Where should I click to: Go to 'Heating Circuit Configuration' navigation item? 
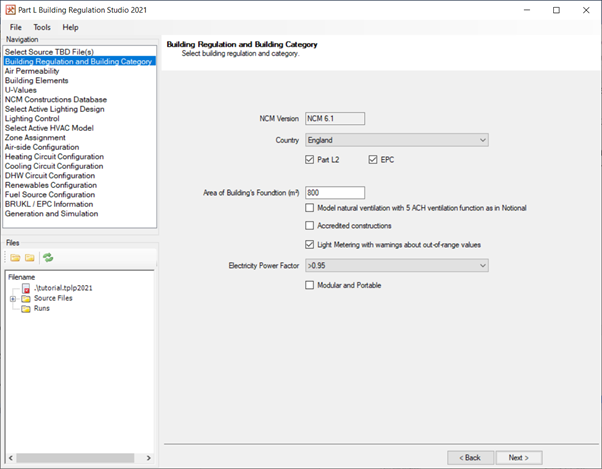54,157
